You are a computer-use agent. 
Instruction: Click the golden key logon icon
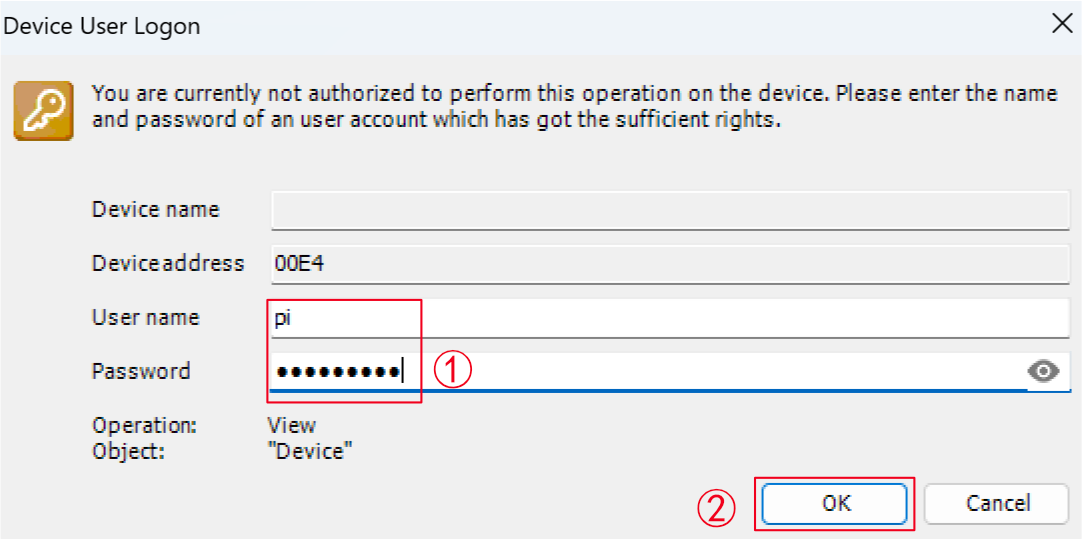coord(43,110)
